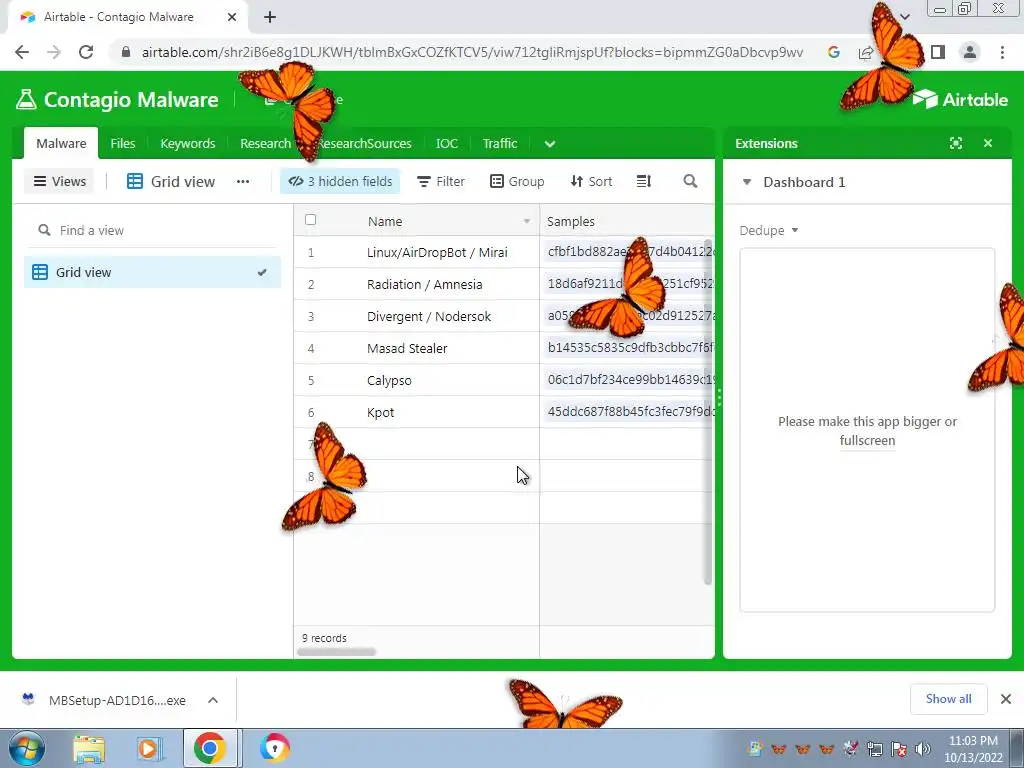Screen dimensions: 1024x768
Task: Collapse the Dashboard 1 section
Action: tap(747, 182)
